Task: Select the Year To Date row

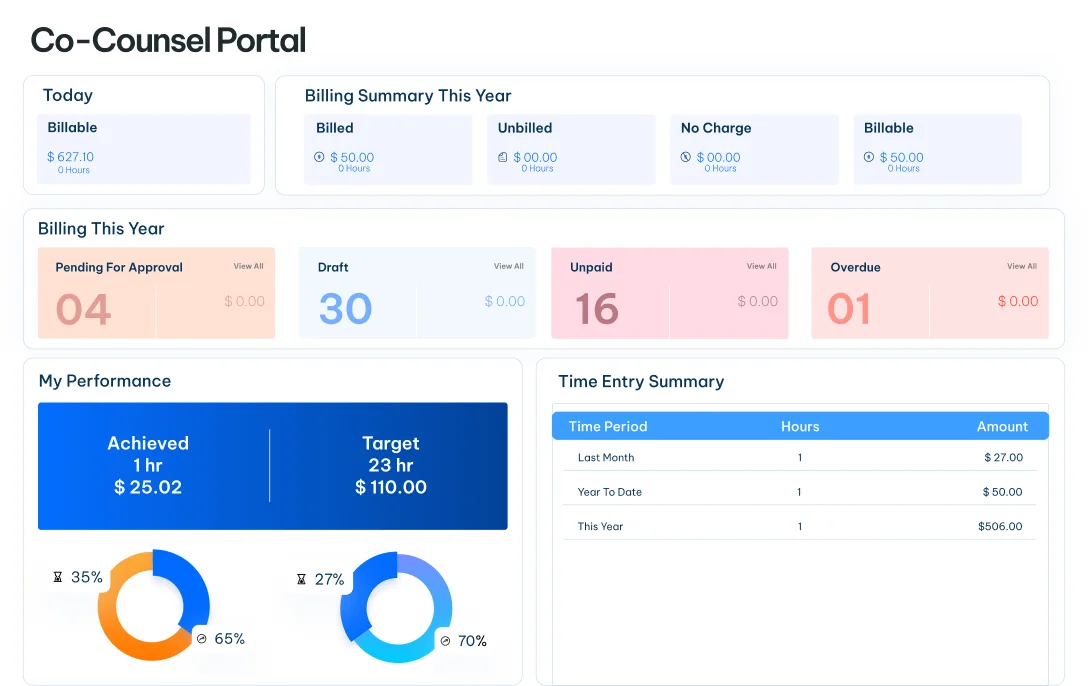Action: tap(800, 492)
